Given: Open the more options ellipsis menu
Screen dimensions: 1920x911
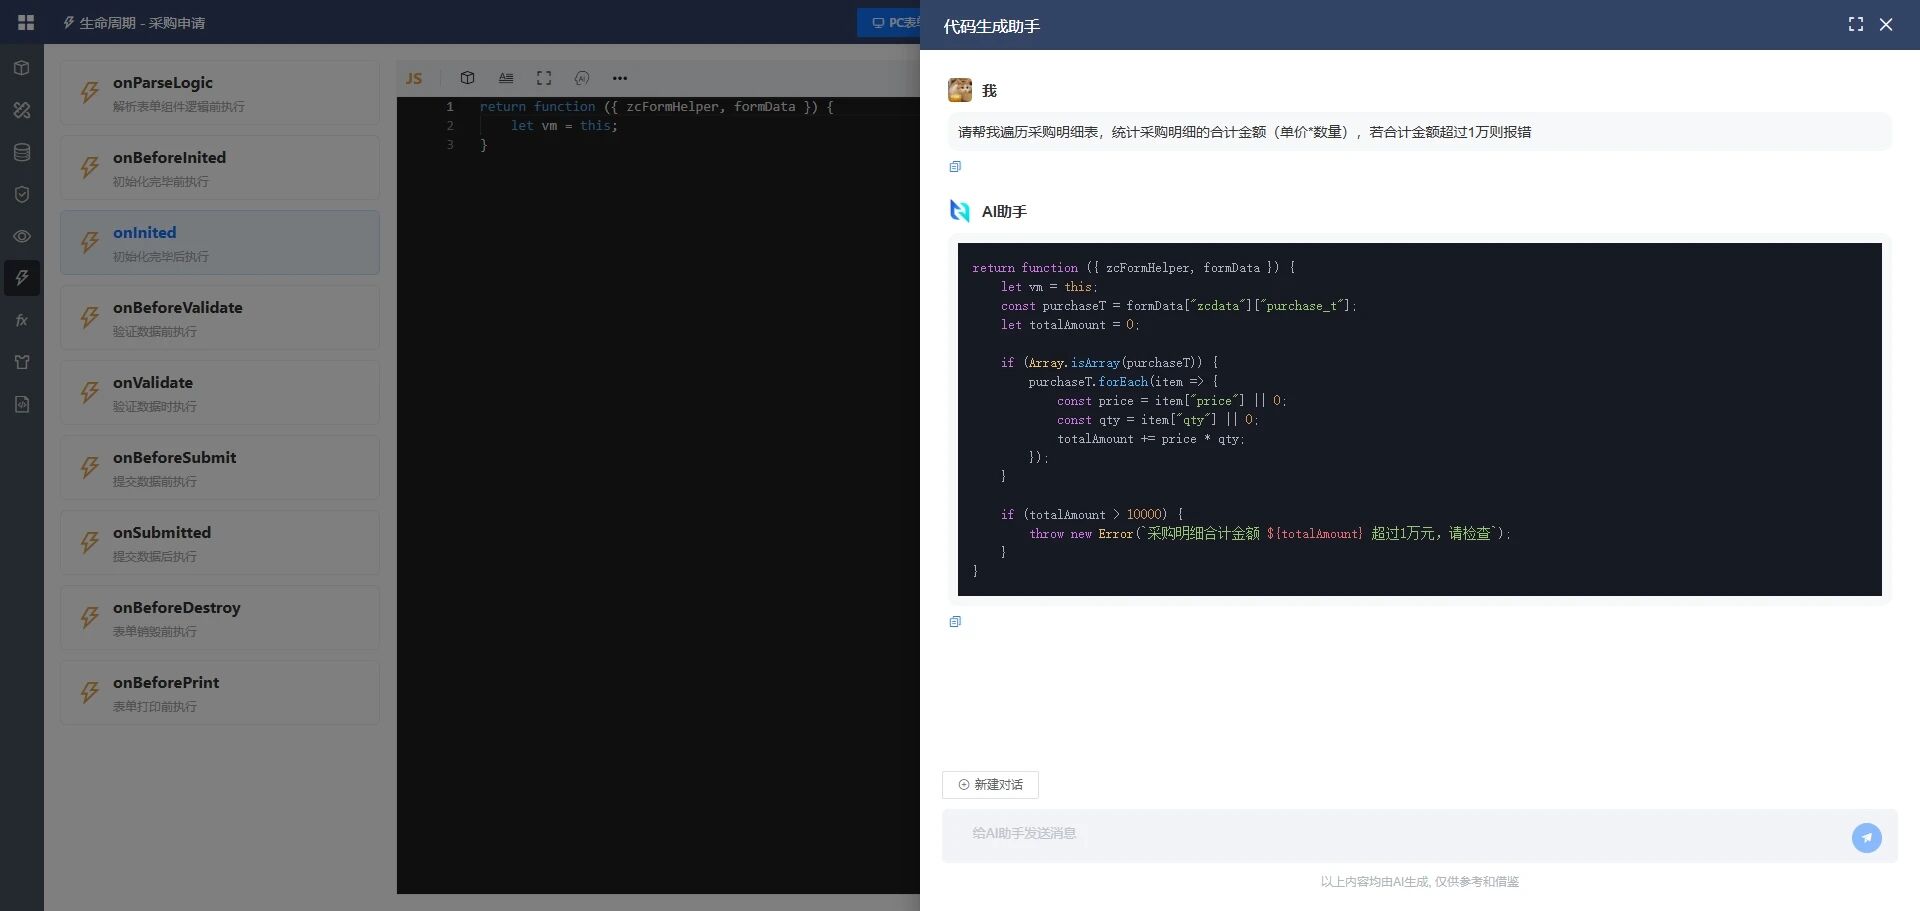Looking at the screenshot, I should 620,78.
